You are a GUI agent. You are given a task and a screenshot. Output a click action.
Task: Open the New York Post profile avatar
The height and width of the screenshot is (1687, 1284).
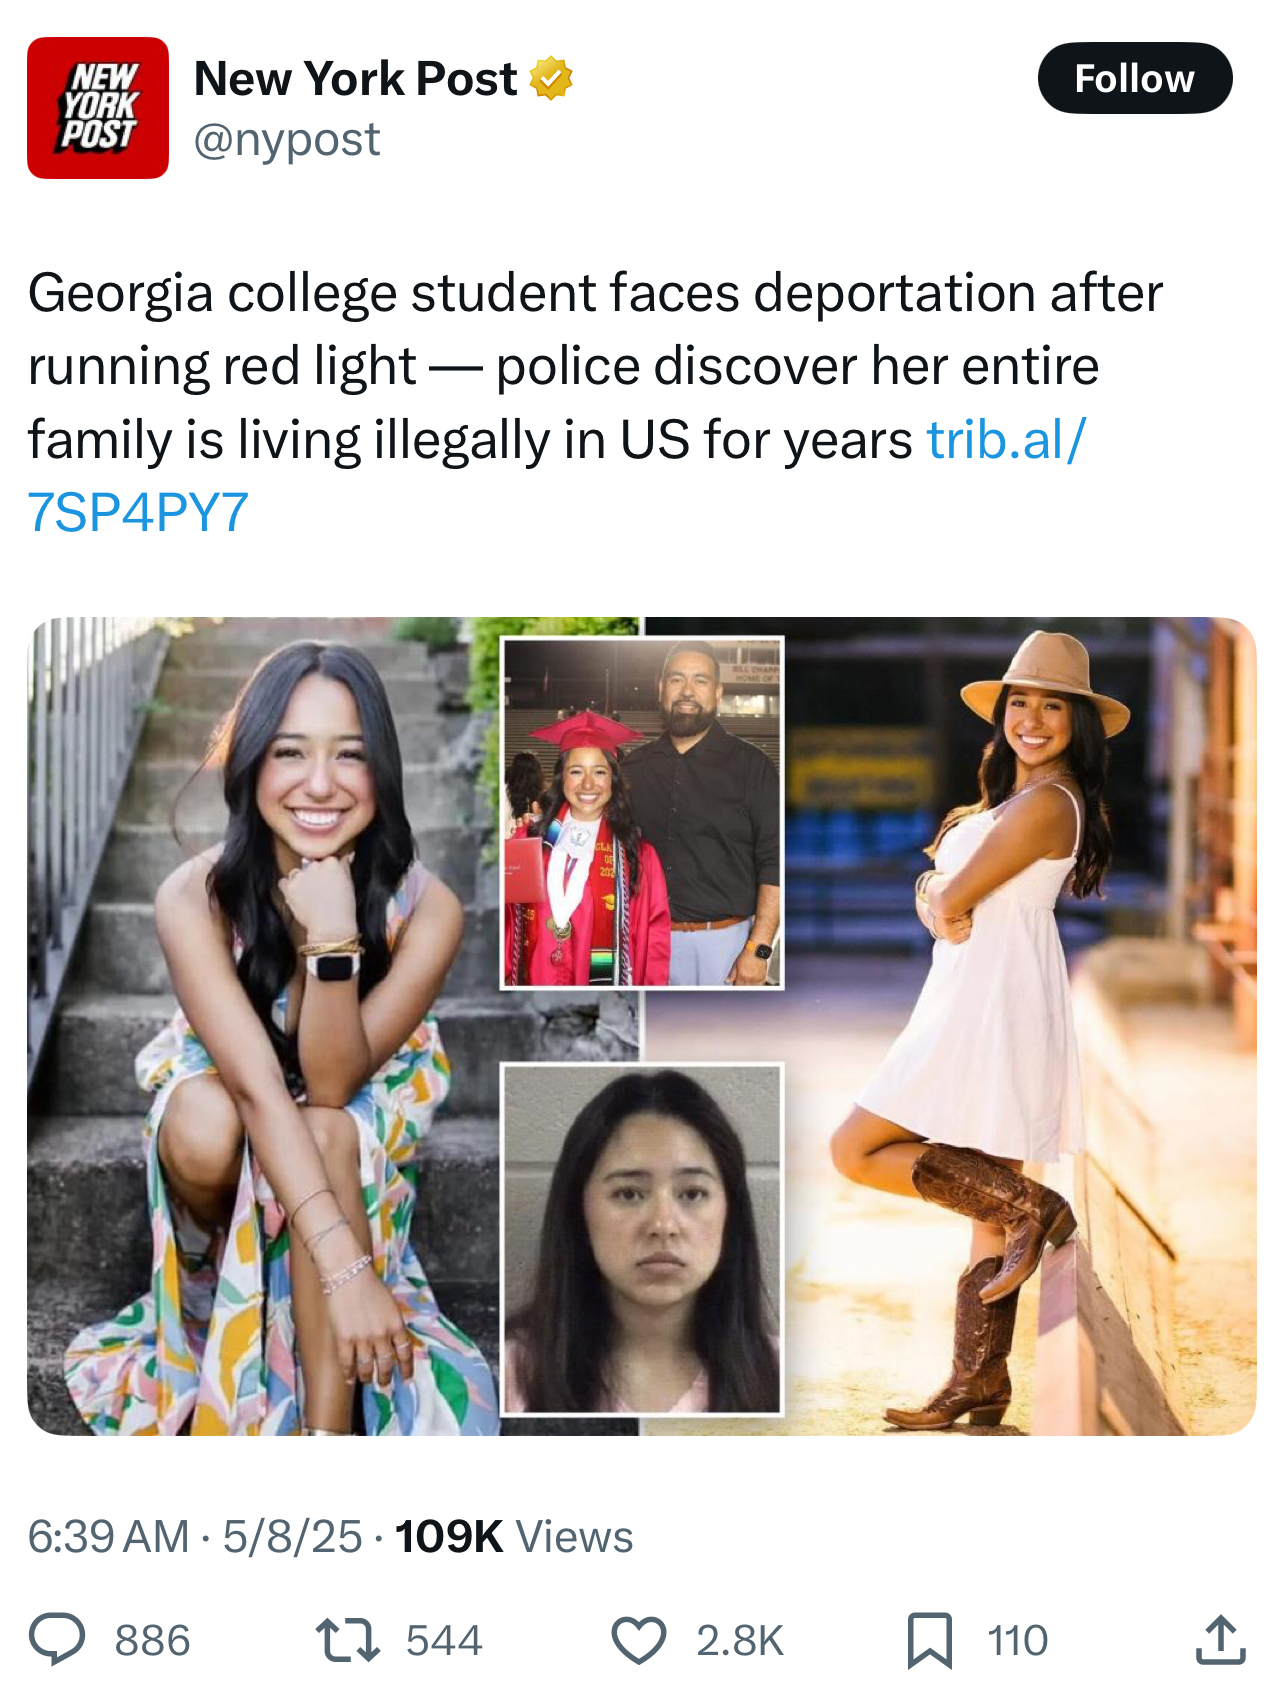click(x=98, y=108)
